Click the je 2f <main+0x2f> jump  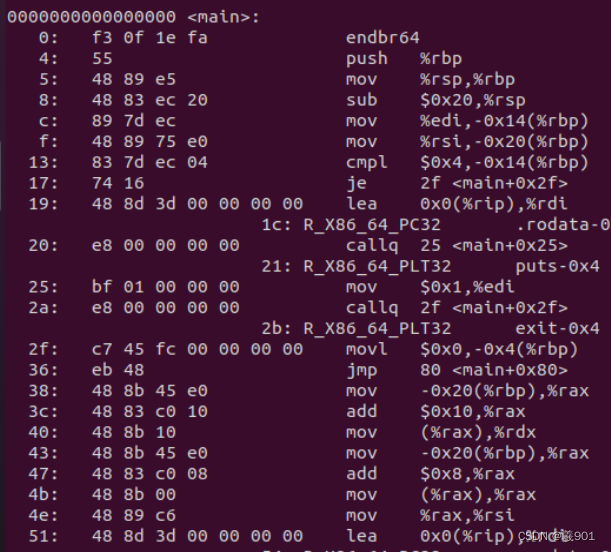[x=457, y=183]
